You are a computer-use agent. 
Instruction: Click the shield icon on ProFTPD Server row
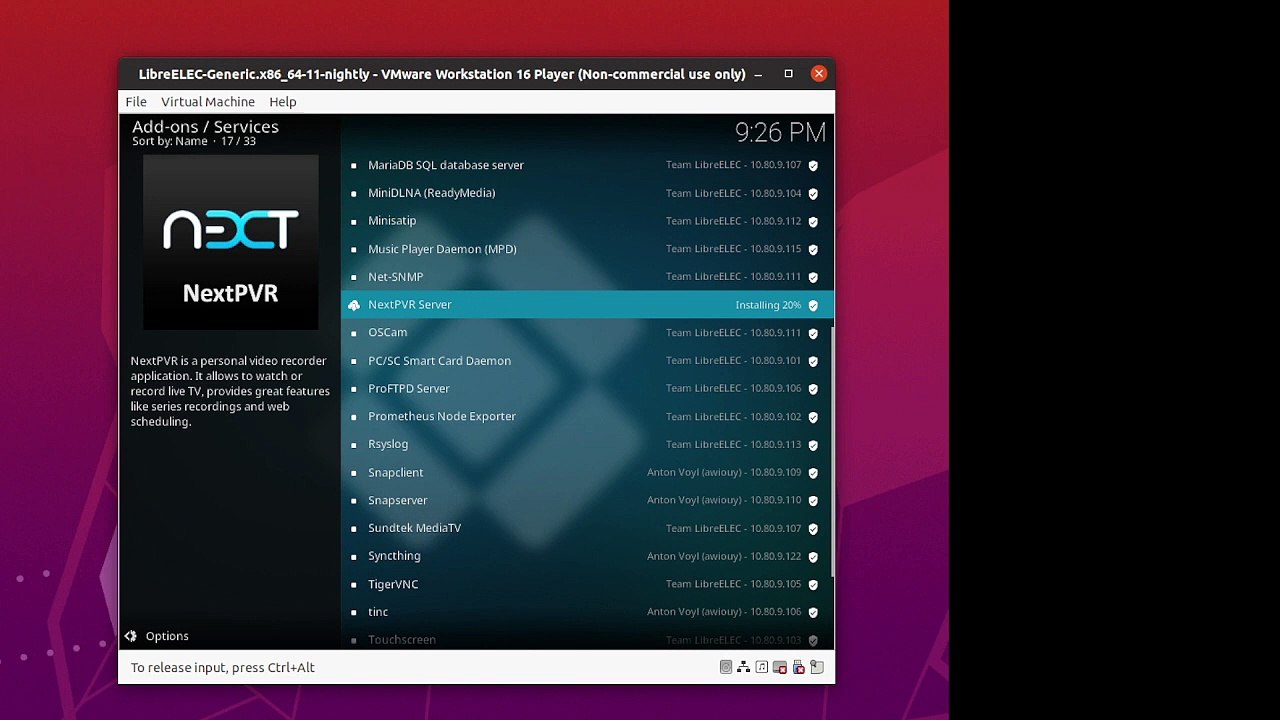813,389
